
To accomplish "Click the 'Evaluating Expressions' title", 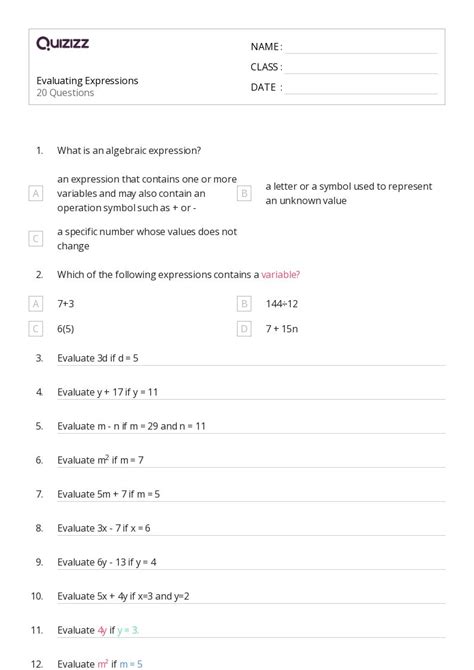I will (x=87, y=81).
